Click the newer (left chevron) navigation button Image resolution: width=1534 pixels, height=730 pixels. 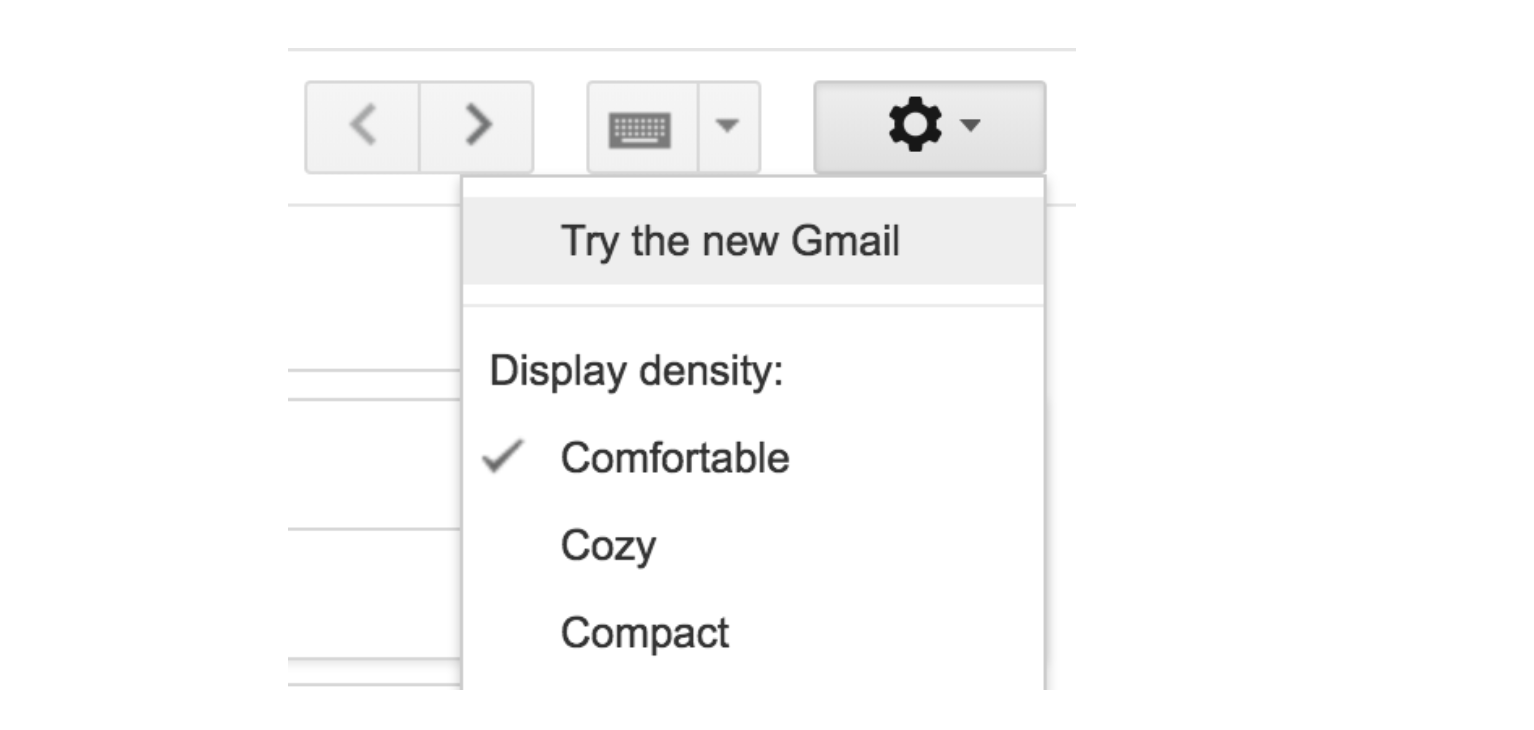click(362, 127)
